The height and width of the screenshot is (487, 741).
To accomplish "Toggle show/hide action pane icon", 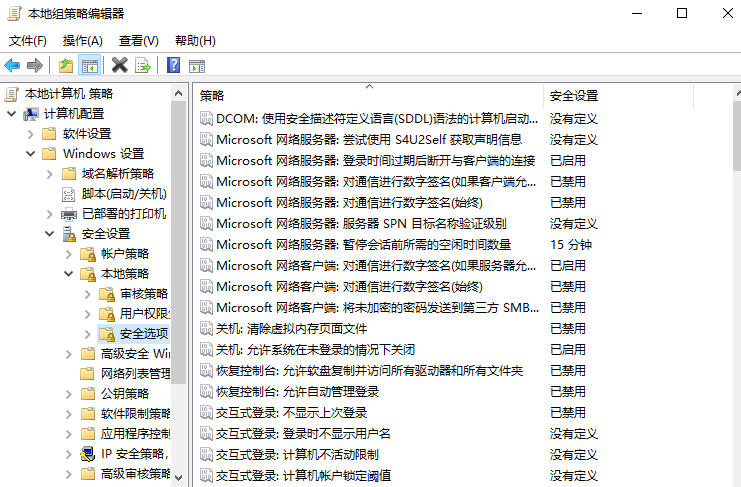I will [x=197, y=66].
